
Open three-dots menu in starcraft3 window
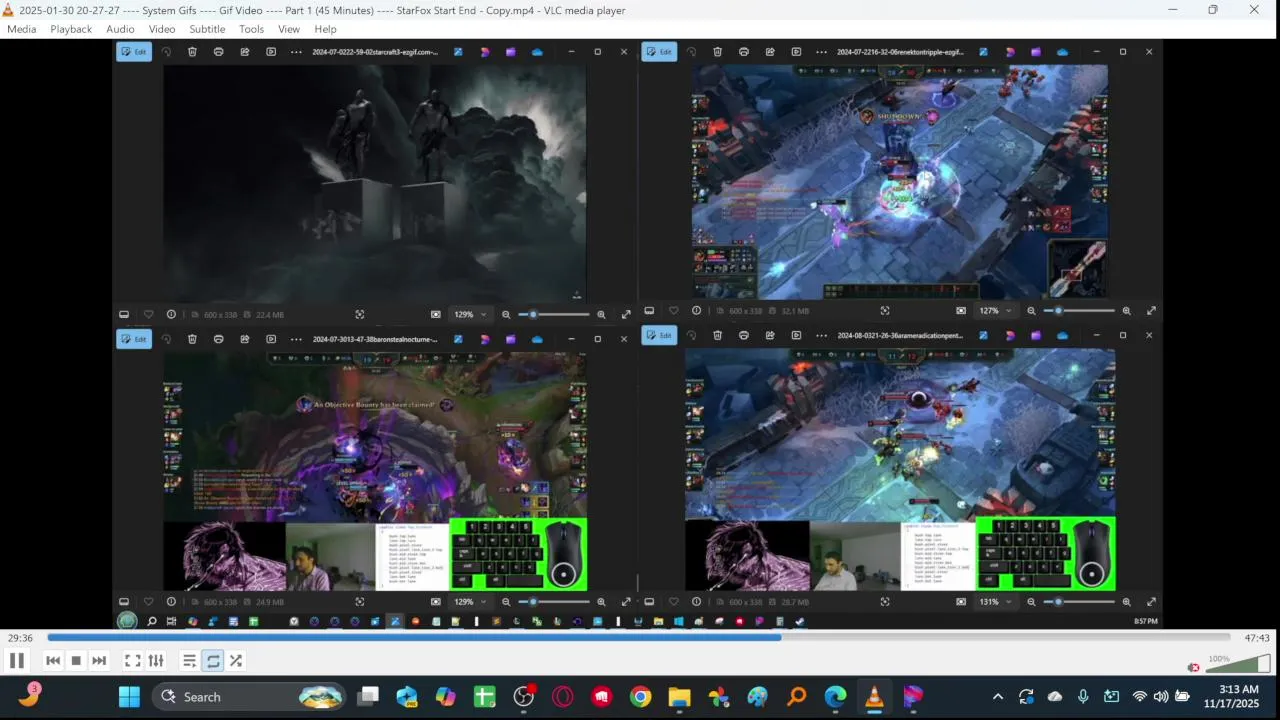click(296, 52)
